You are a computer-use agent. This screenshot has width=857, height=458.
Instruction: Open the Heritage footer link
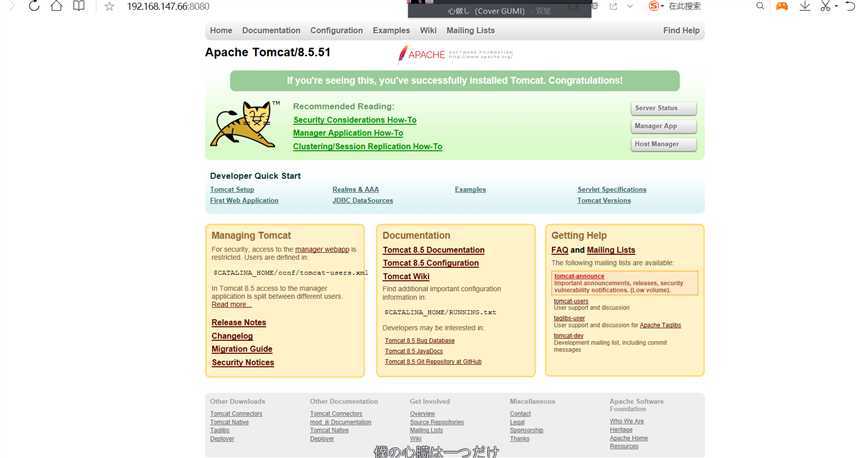coord(621,430)
